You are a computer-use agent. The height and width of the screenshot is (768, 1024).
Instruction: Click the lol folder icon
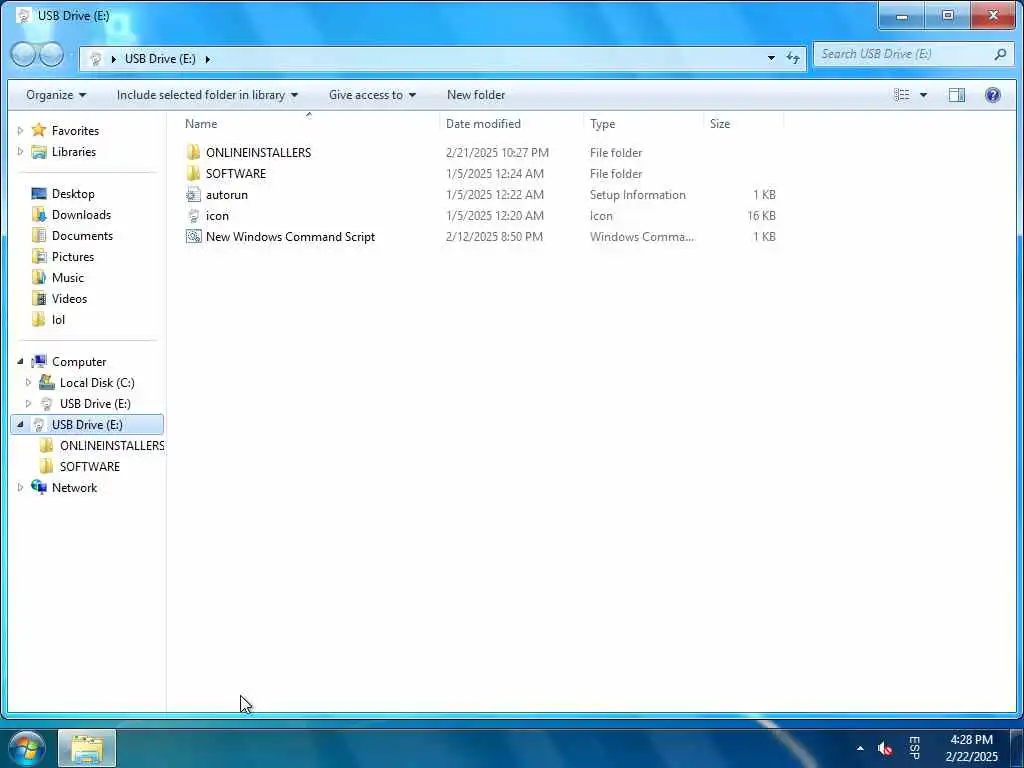click(39, 319)
